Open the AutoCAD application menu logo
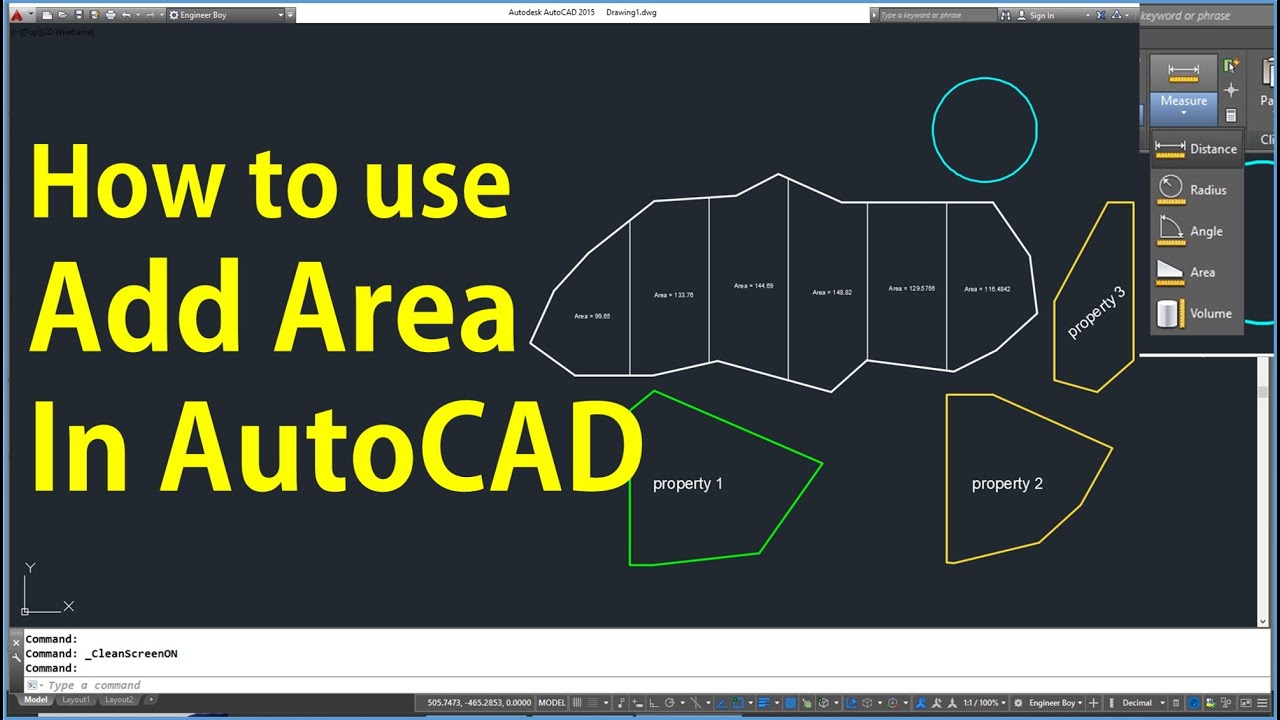The image size is (1280, 720). coord(16,15)
